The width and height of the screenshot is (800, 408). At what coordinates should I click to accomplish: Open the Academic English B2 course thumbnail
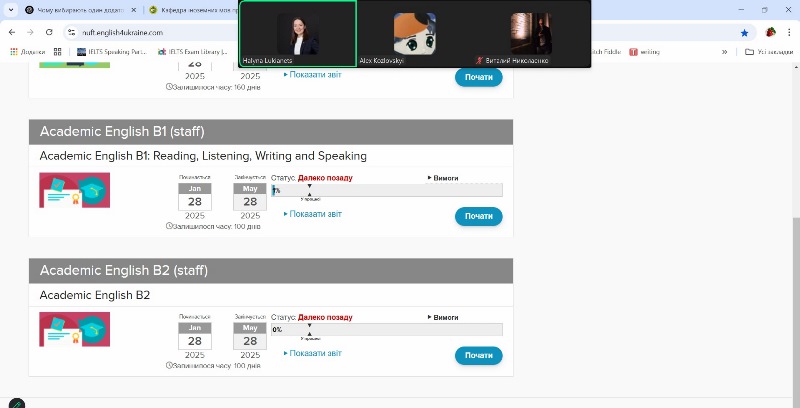coord(74,329)
